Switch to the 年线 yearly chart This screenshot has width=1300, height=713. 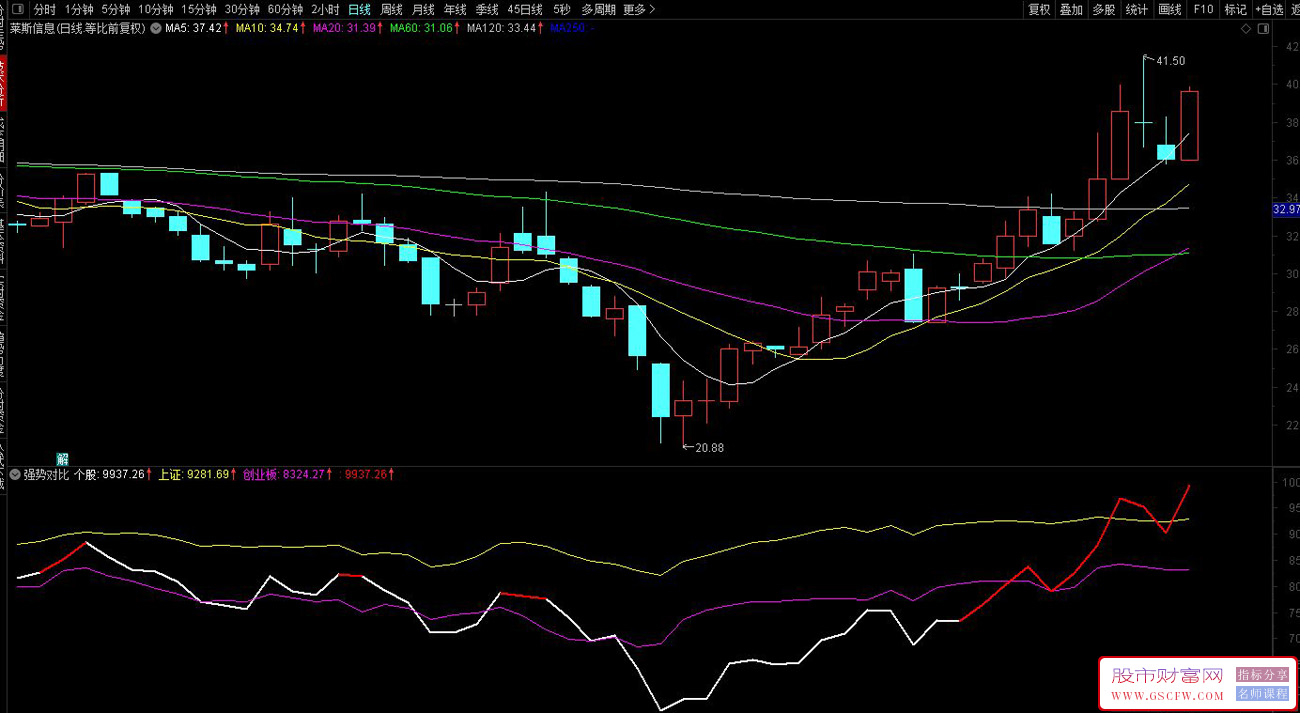(455, 9)
